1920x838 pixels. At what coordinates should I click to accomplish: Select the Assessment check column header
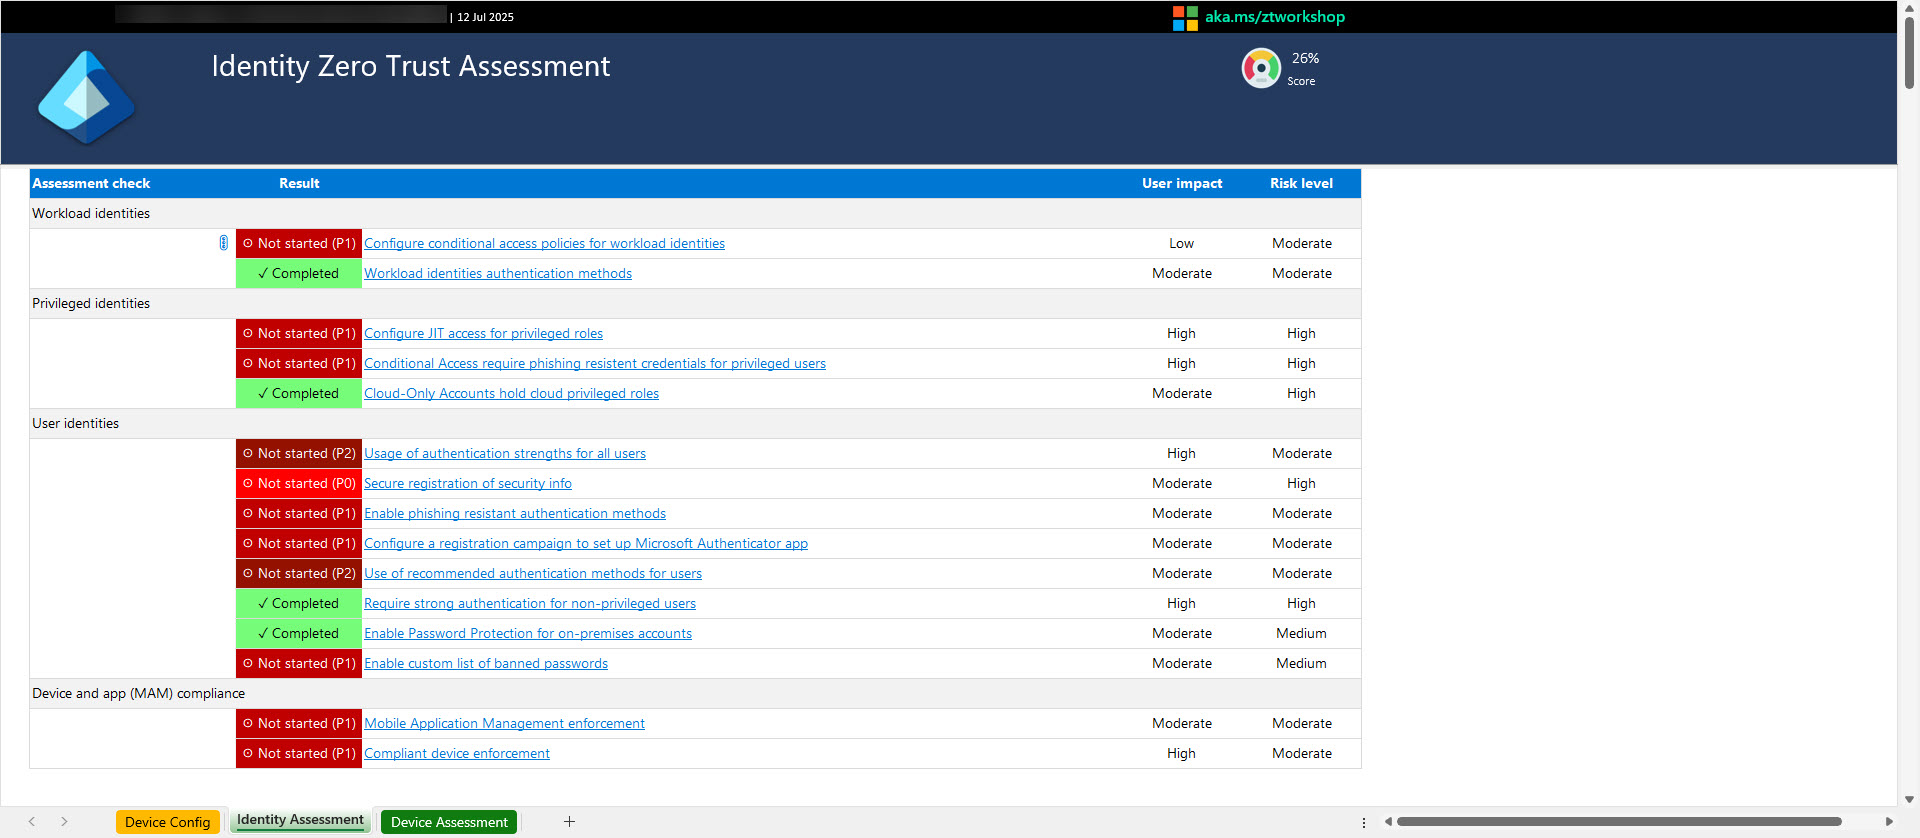point(91,183)
